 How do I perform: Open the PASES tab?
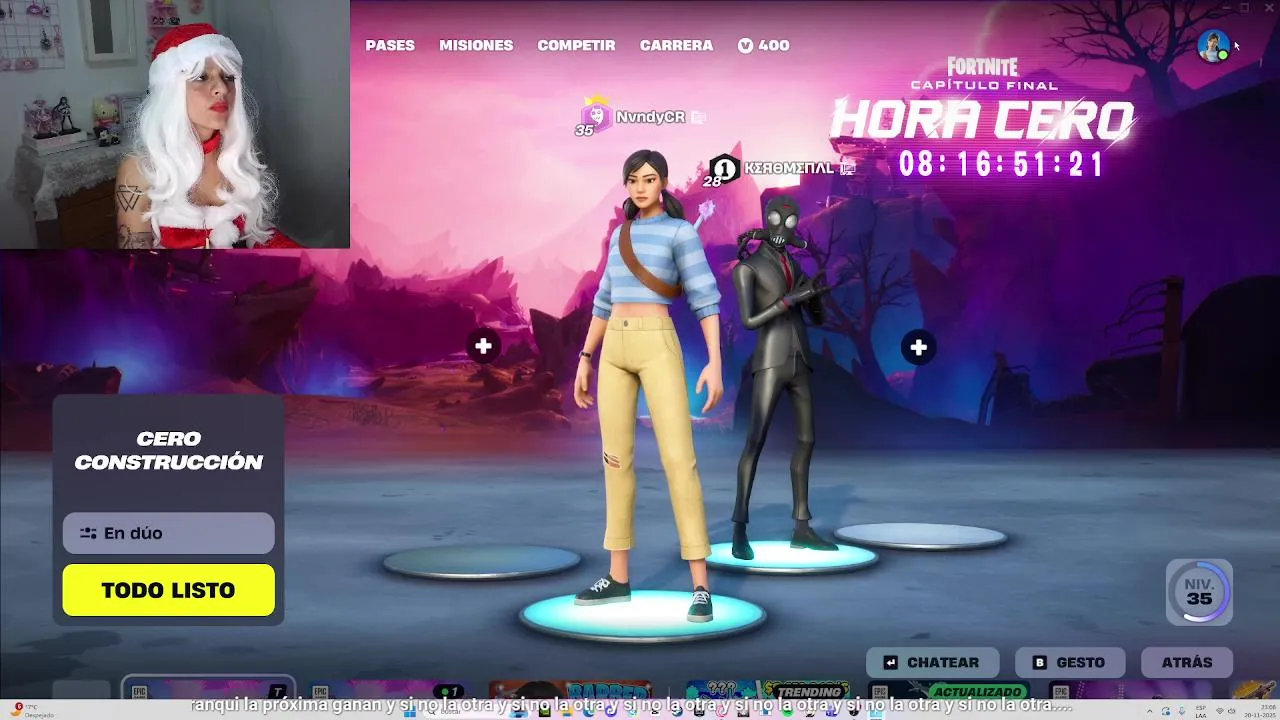click(390, 45)
